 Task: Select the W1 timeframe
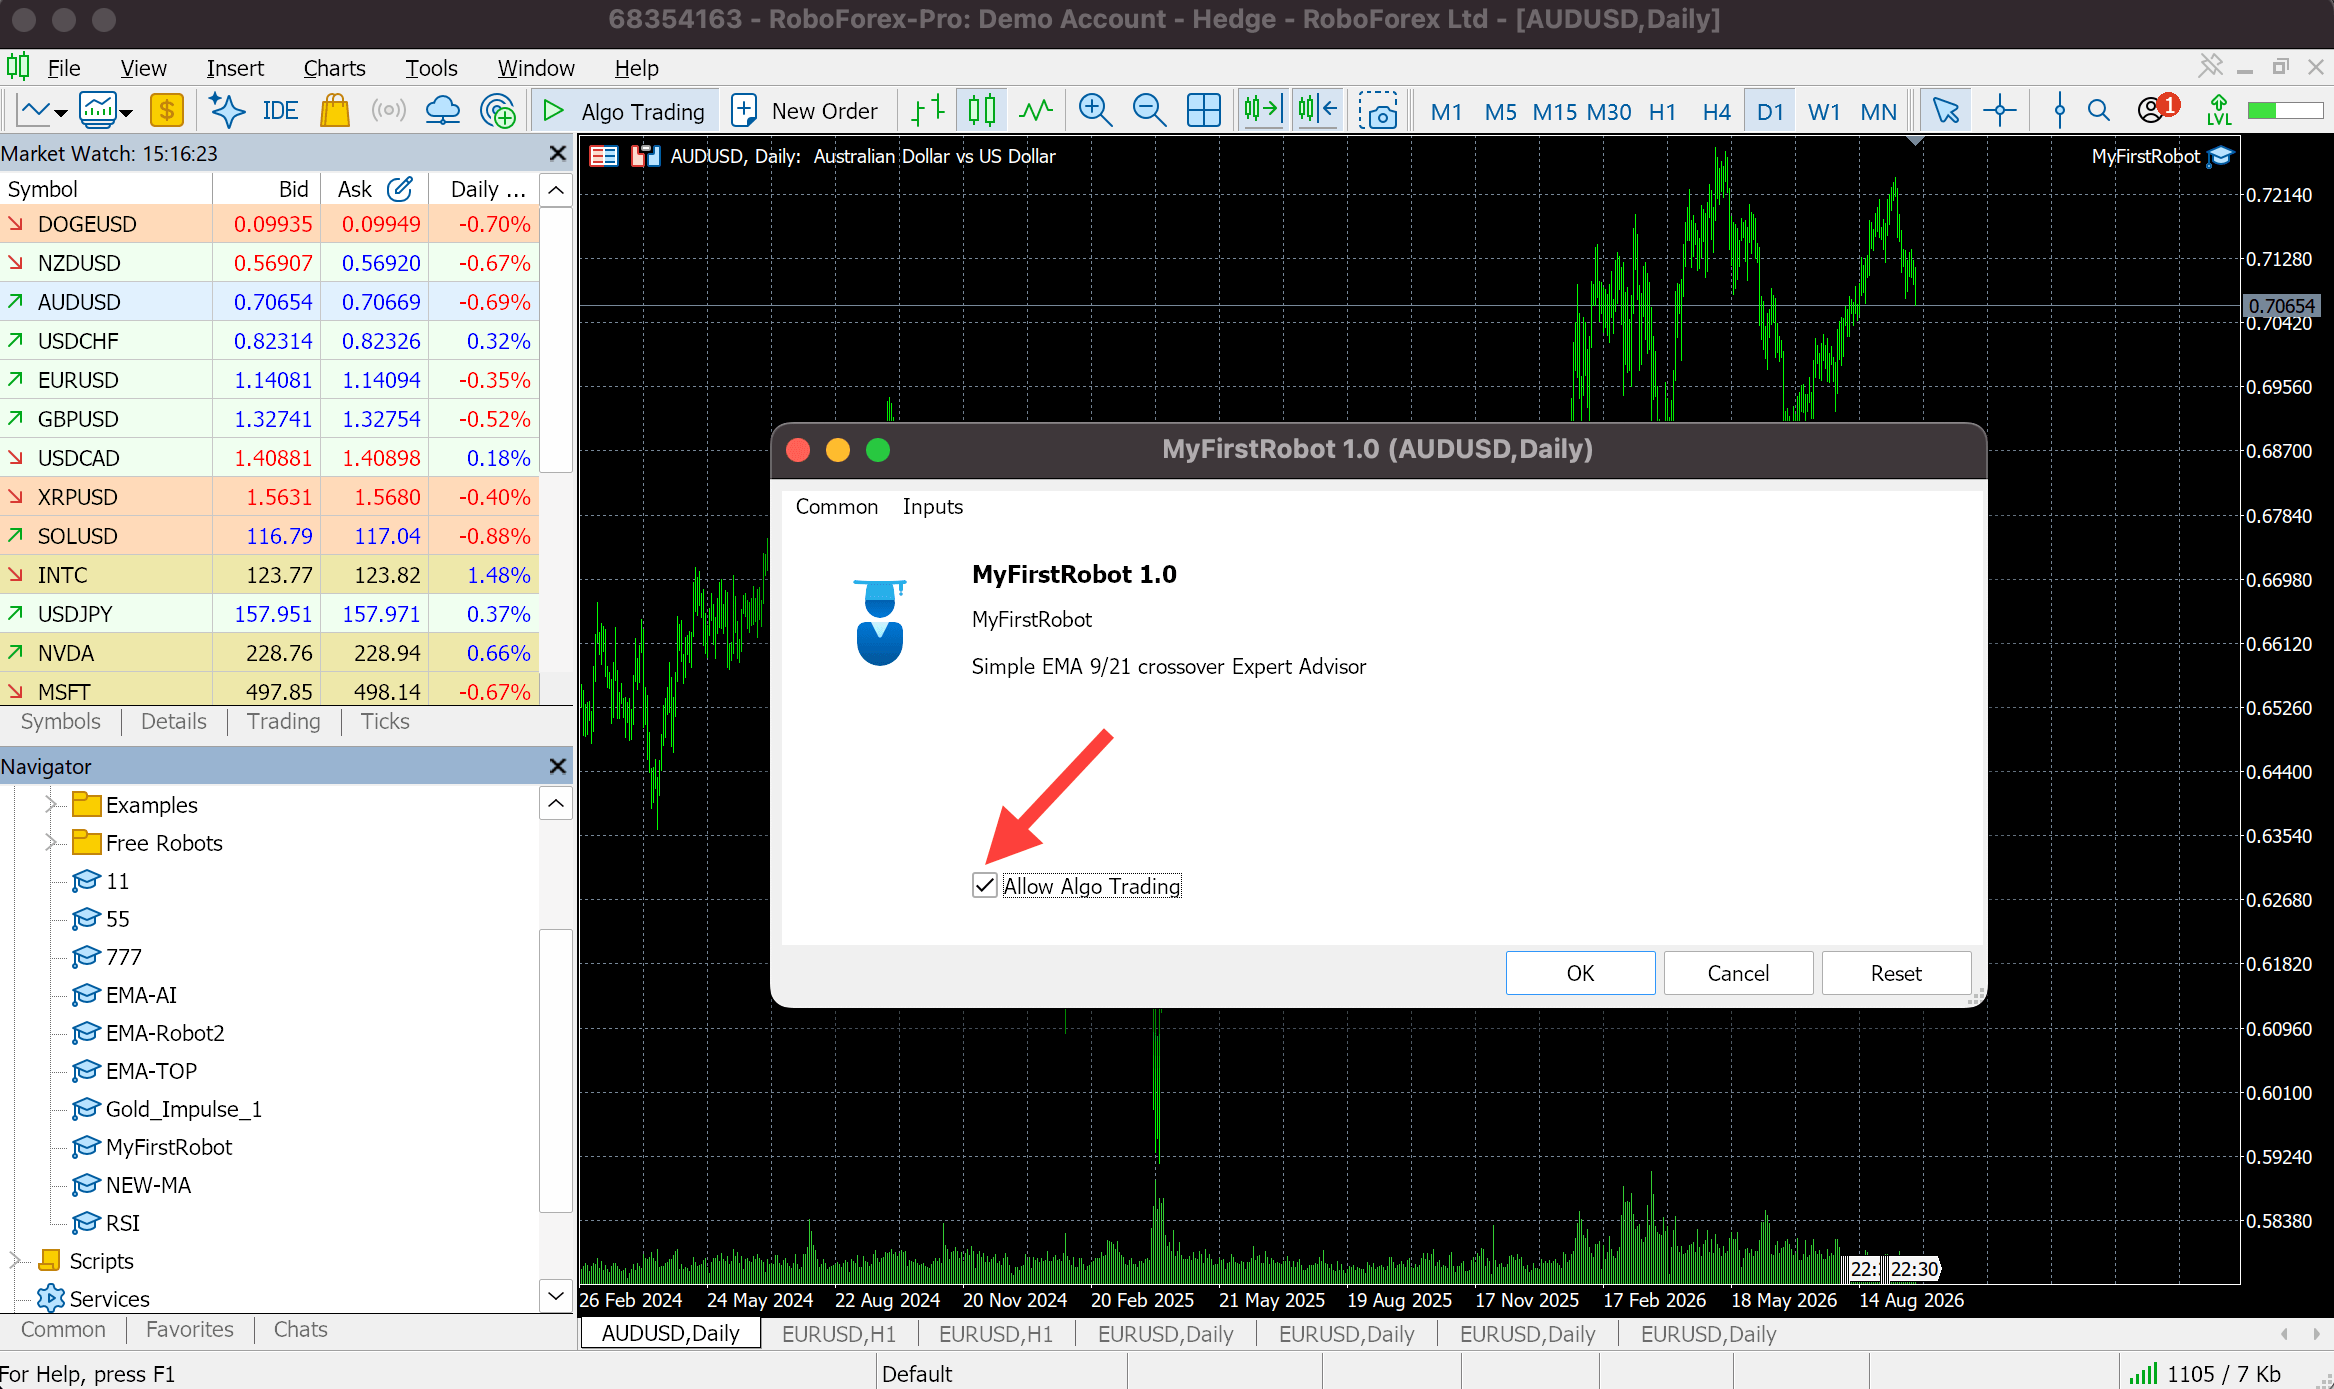[x=1824, y=112]
